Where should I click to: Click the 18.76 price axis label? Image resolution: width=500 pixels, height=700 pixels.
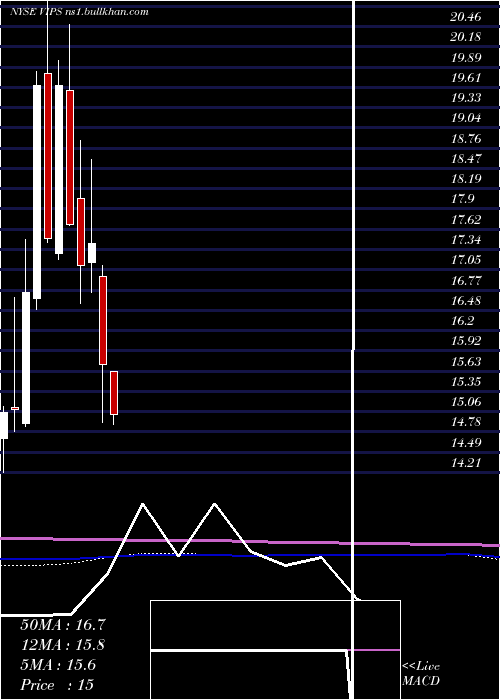coord(466,139)
